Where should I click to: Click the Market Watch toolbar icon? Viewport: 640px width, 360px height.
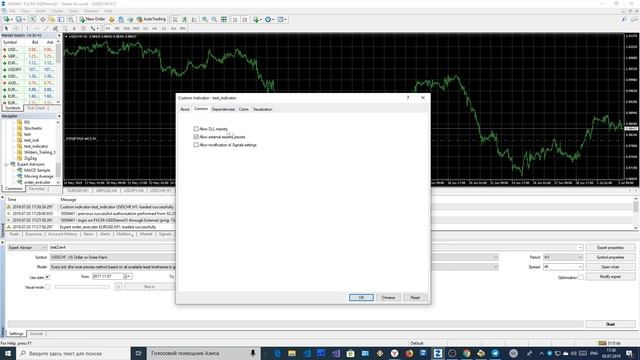[33, 19]
